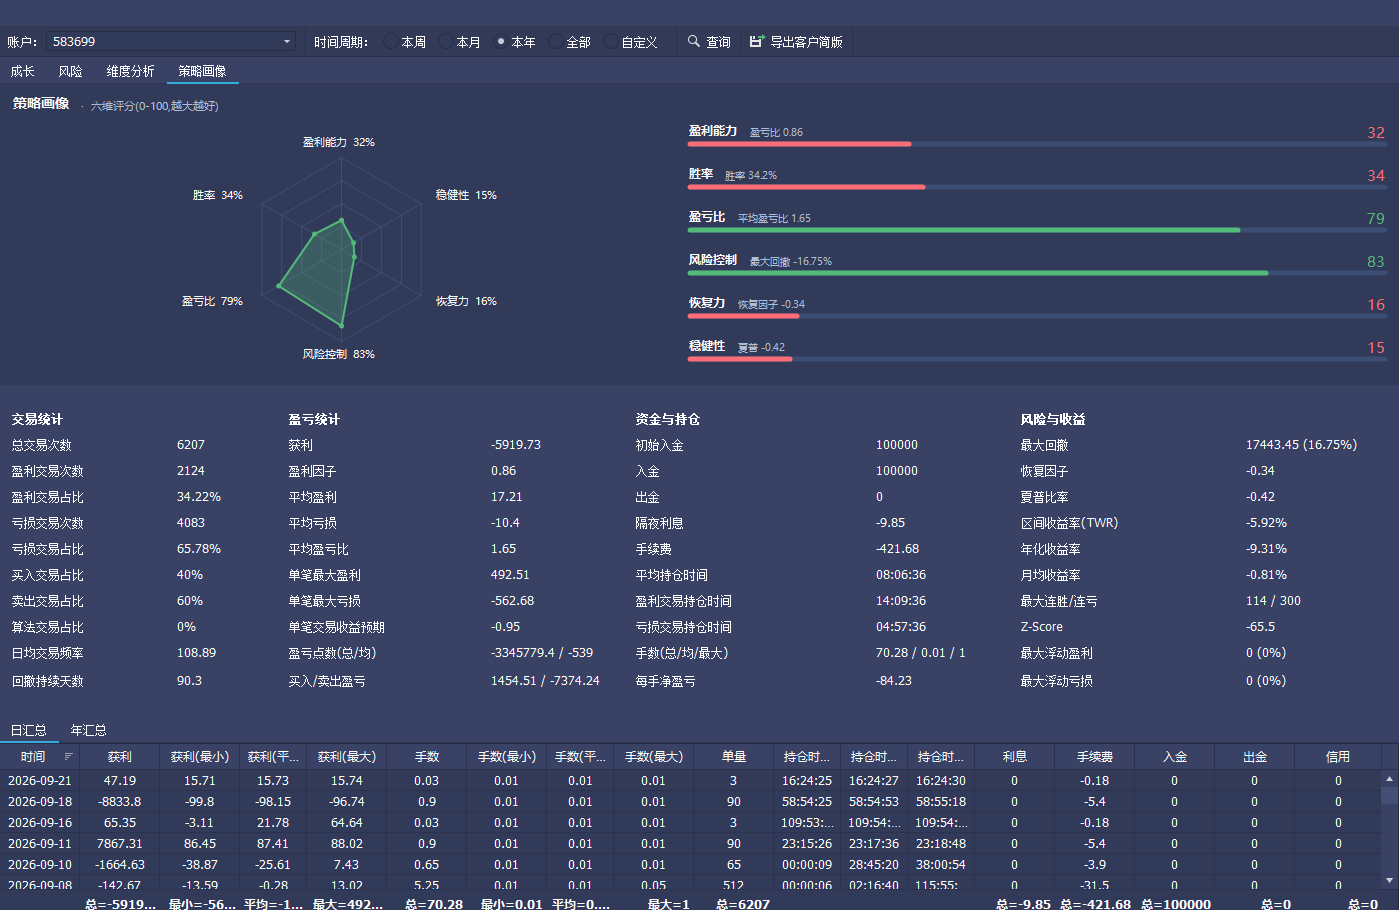Click the 获利(最大) column header
The height and width of the screenshot is (910, 1399).
coord(347,757)
